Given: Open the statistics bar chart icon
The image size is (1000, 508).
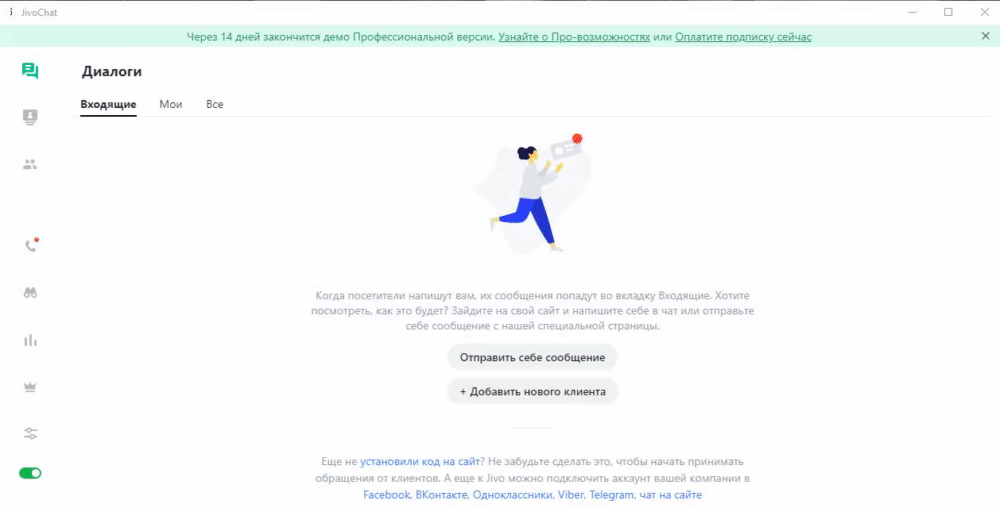Looking at the screenshot, I should 31,340.
